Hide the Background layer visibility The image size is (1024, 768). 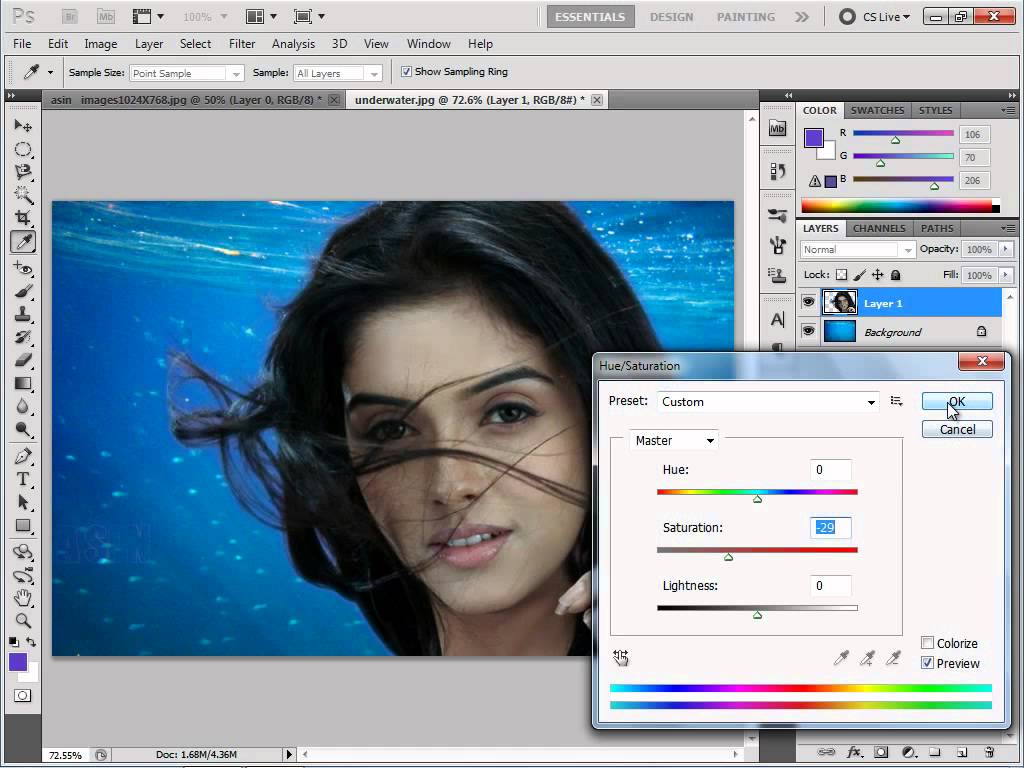tap(808, 332)
